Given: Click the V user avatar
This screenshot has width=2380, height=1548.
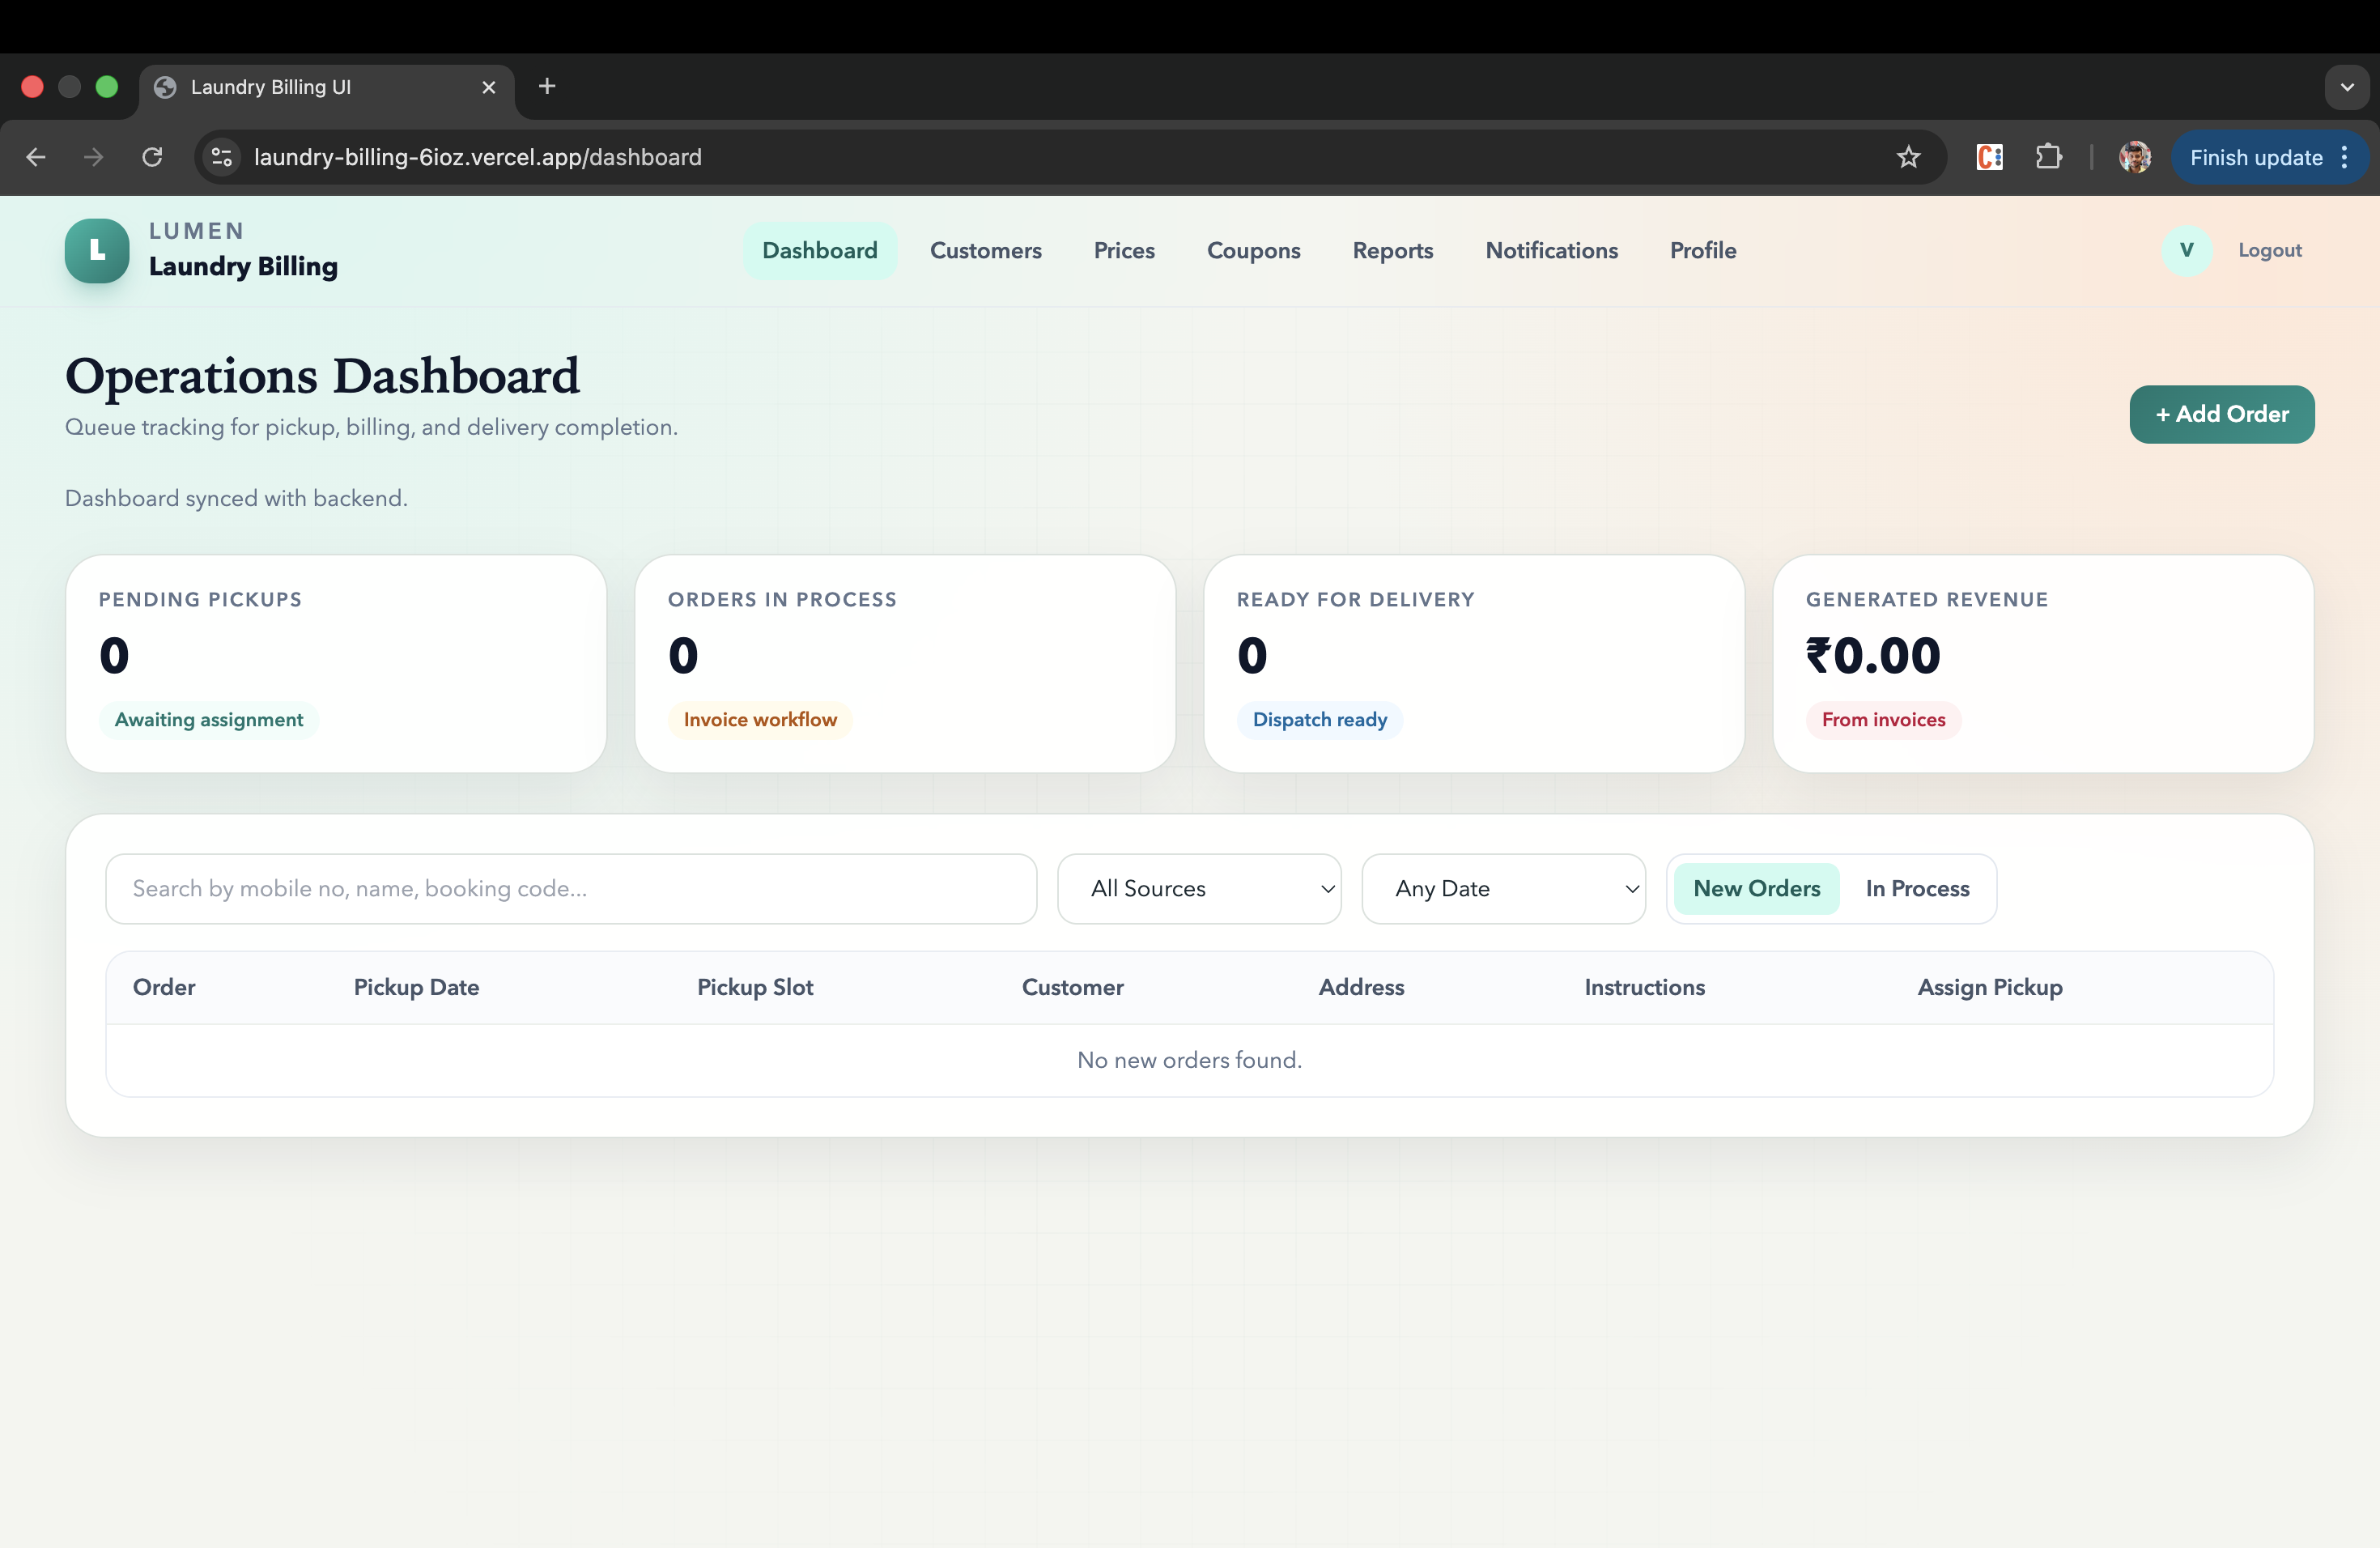Looking at the screenshot, I should pyautogui.click(x=2186, y=250).
